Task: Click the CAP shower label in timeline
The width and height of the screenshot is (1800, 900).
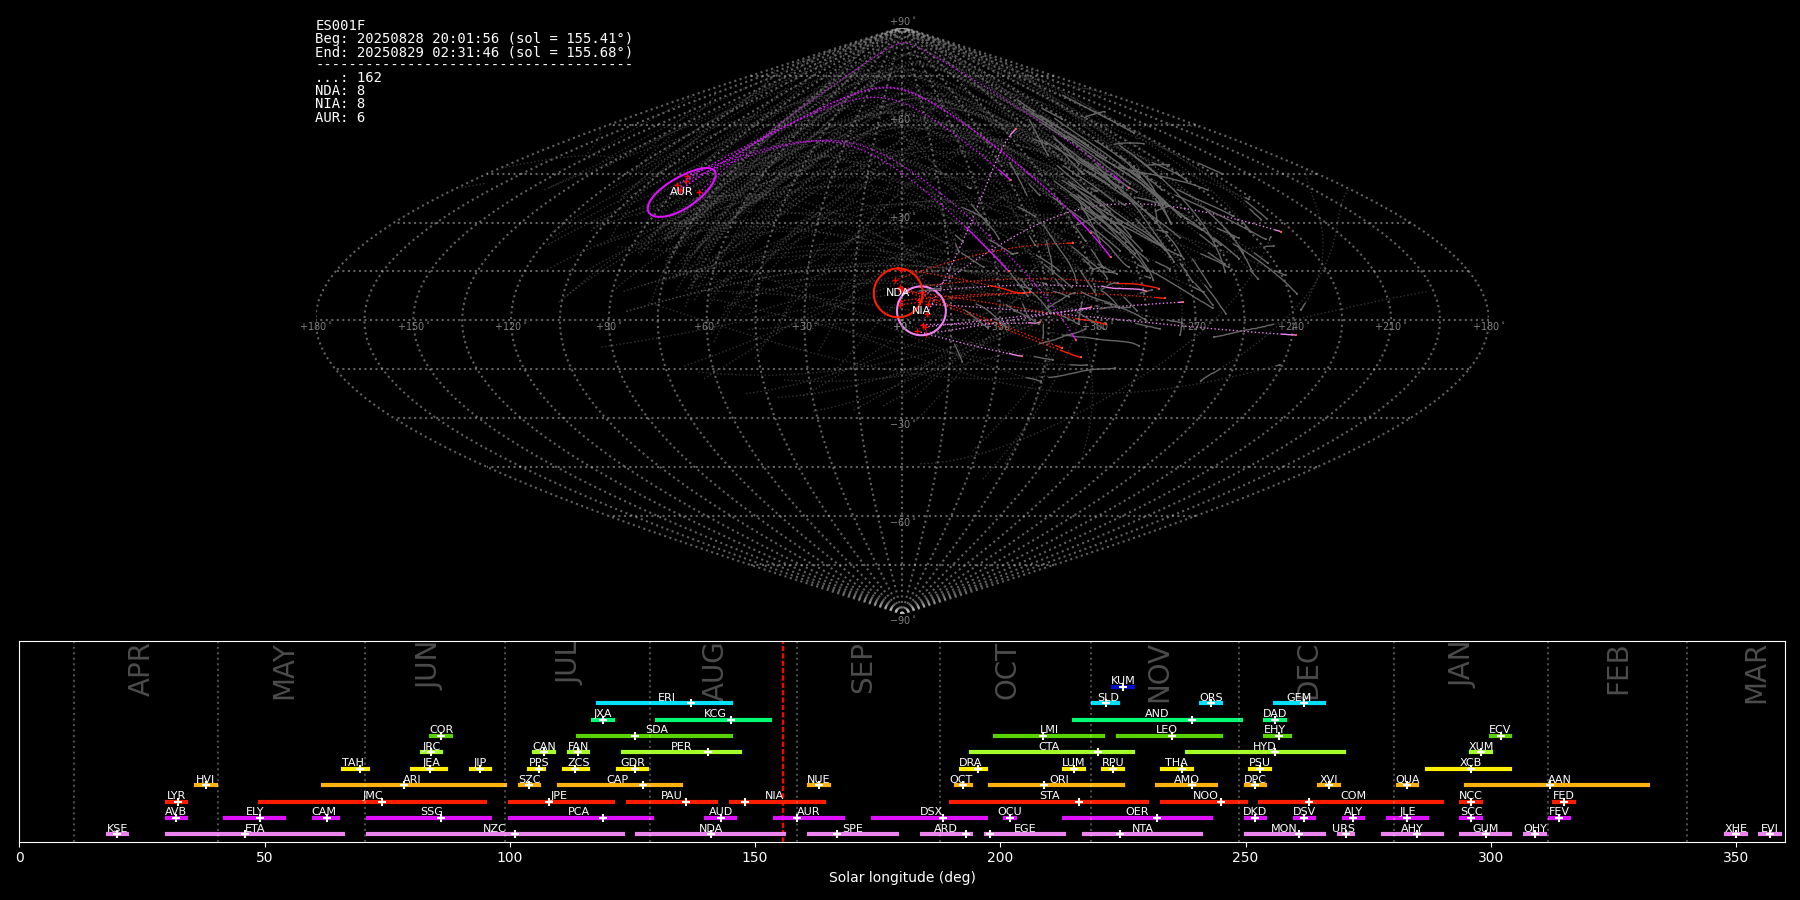Action: [x=618, y=780]
